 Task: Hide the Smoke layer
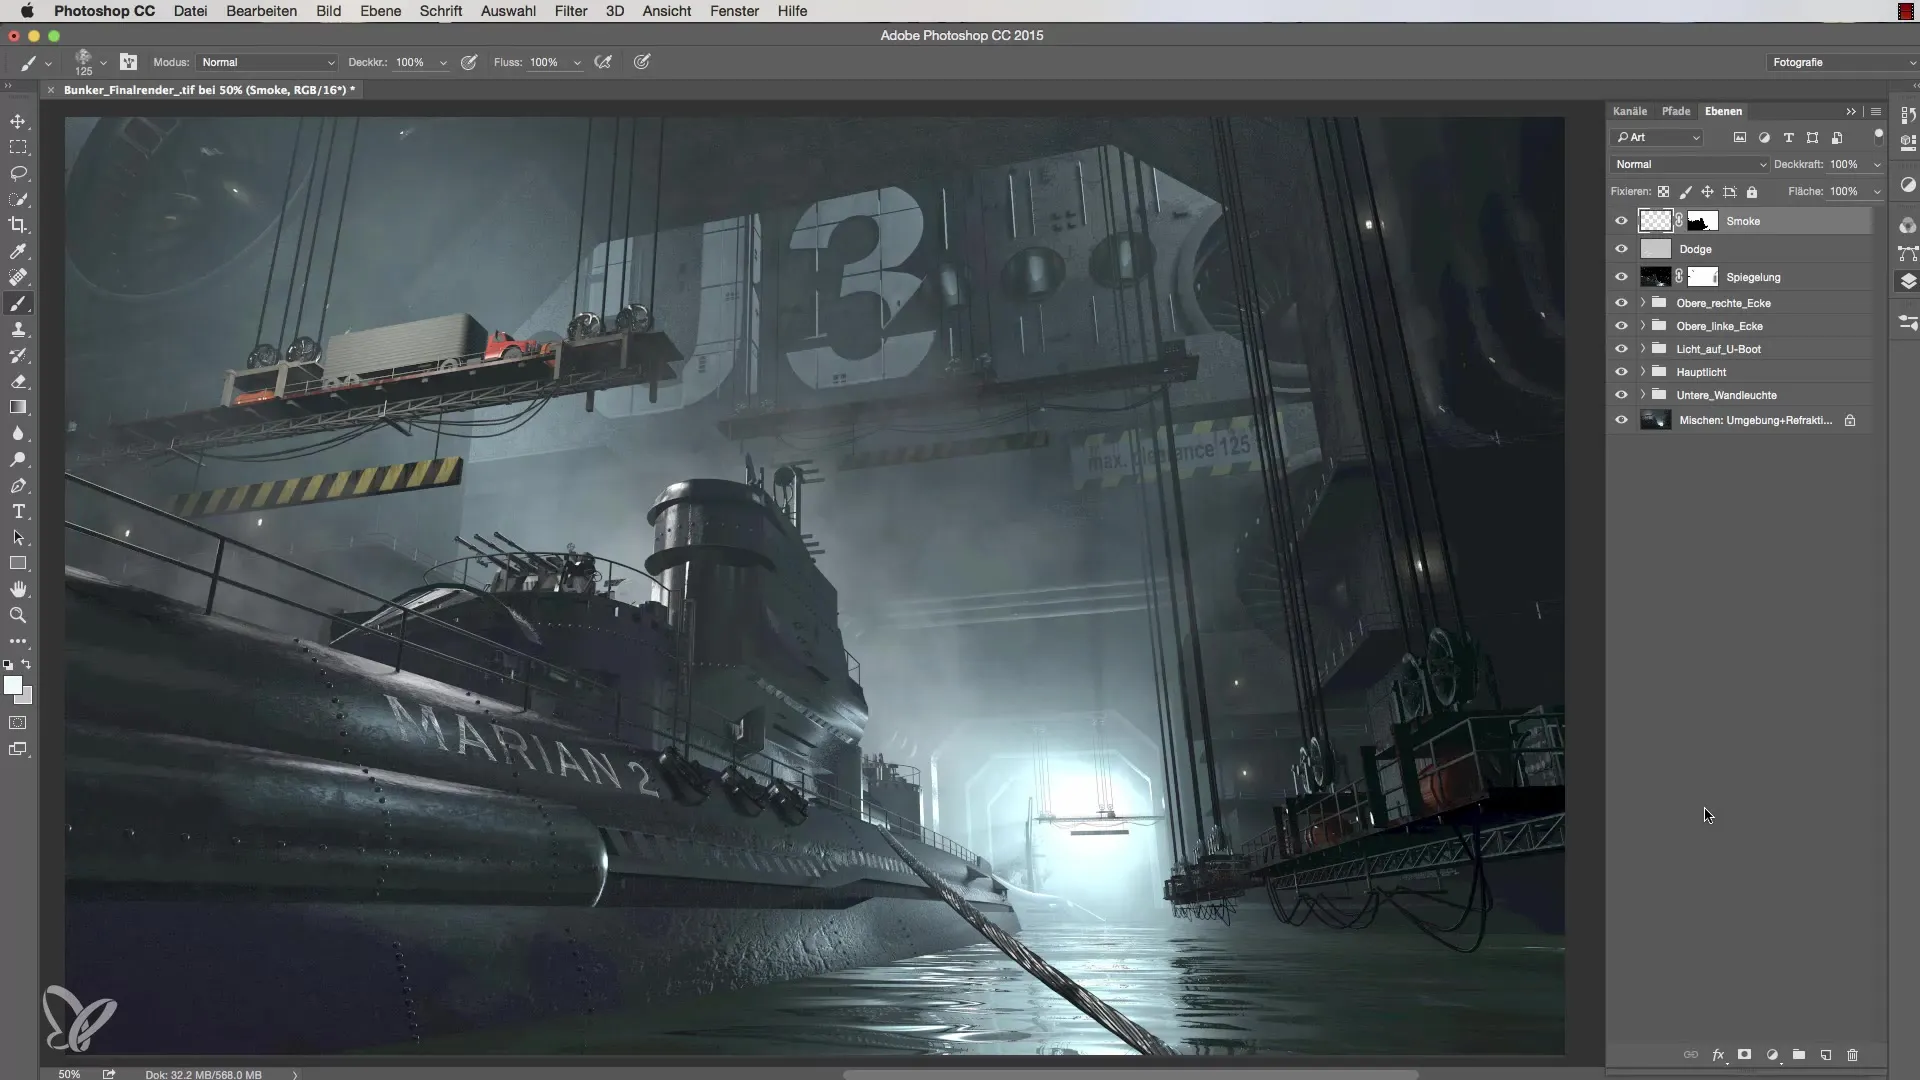(x=1621, y=221)
